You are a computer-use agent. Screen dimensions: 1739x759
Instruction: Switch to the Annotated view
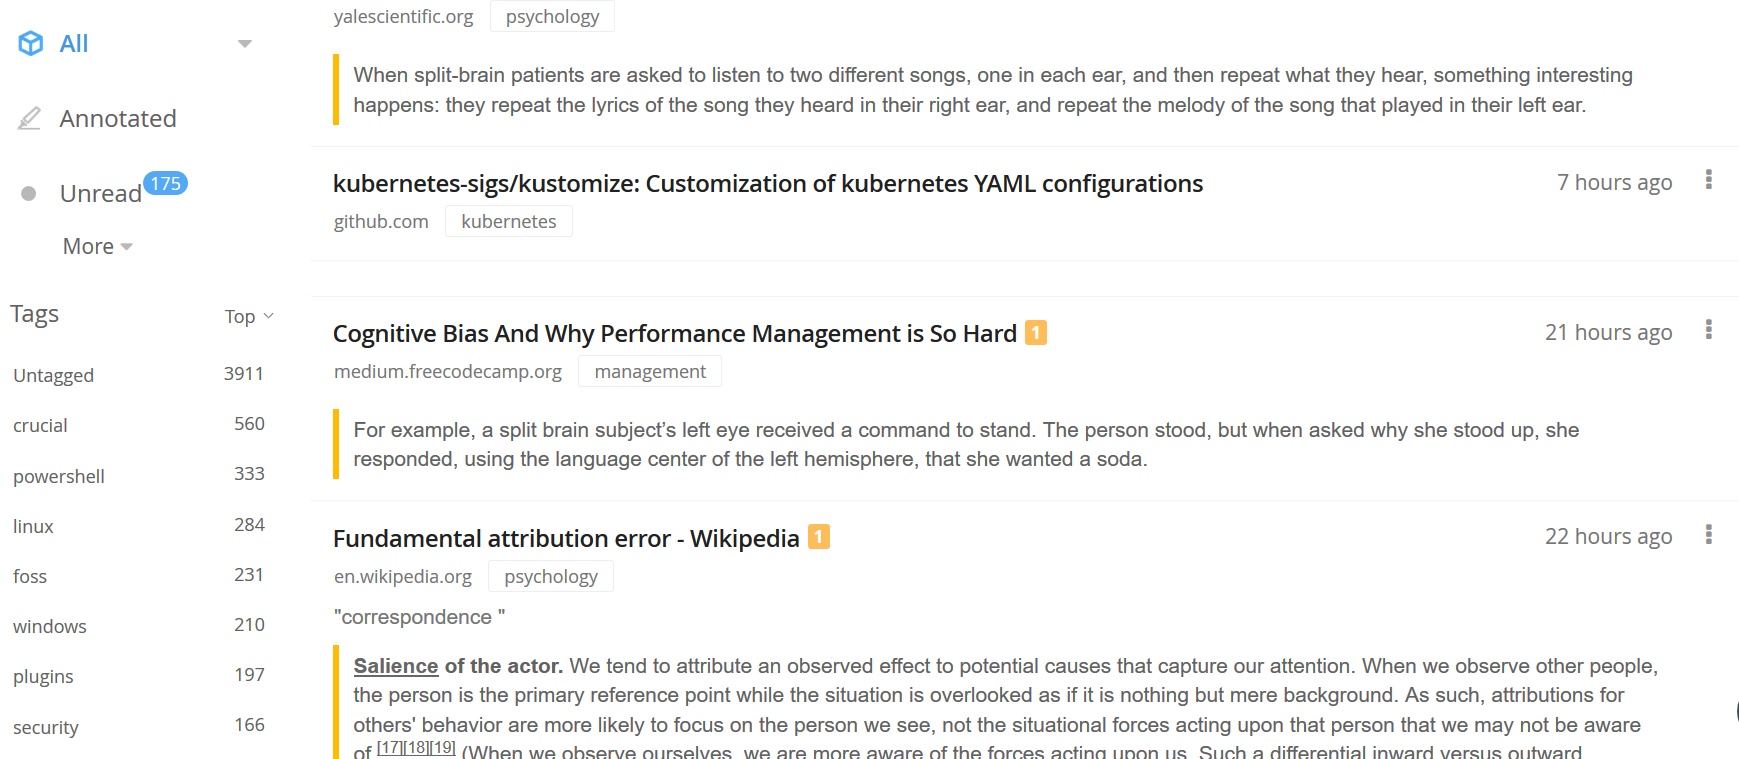point(118,117)
